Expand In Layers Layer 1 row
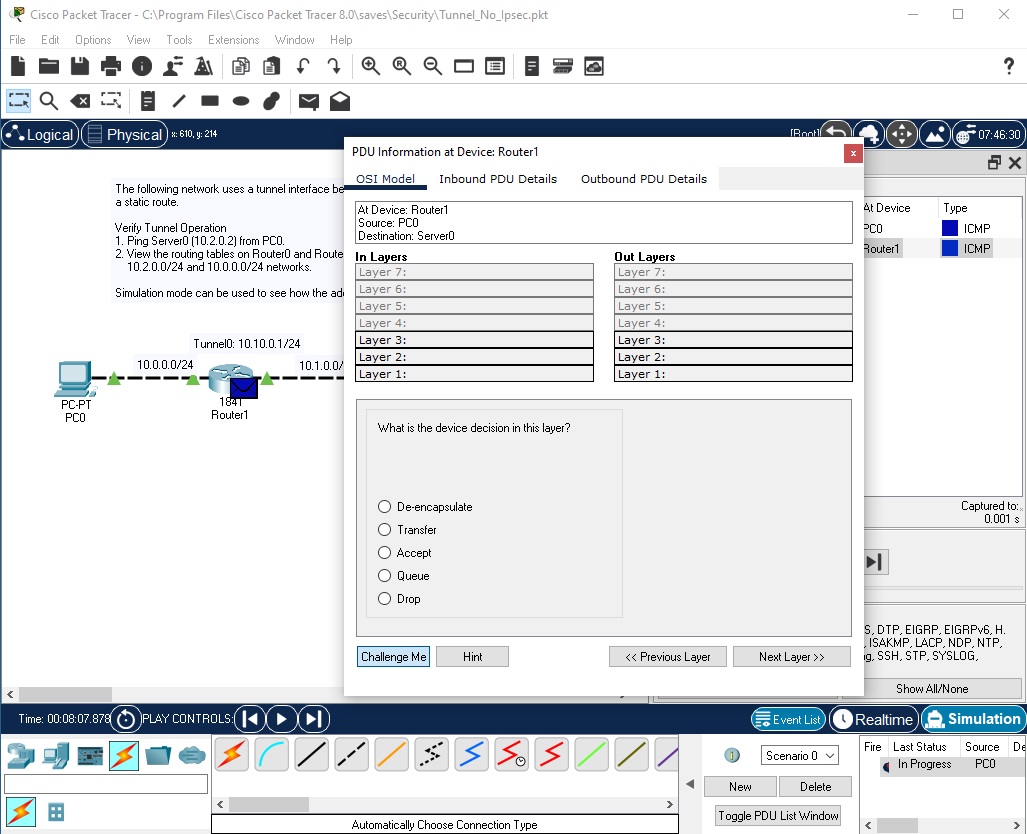1027x834 pixels. (474, 374)
